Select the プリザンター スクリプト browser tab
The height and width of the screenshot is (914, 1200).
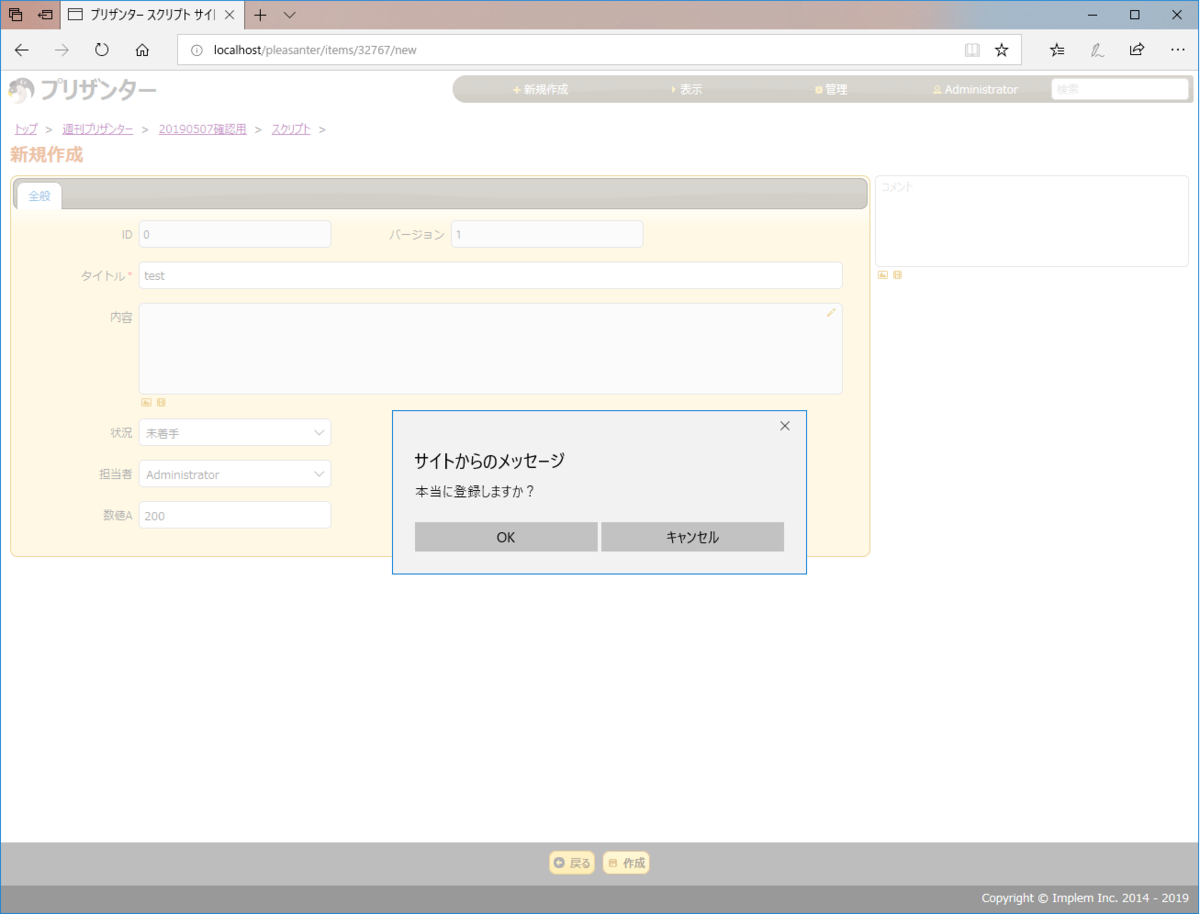tap(151, 15)
